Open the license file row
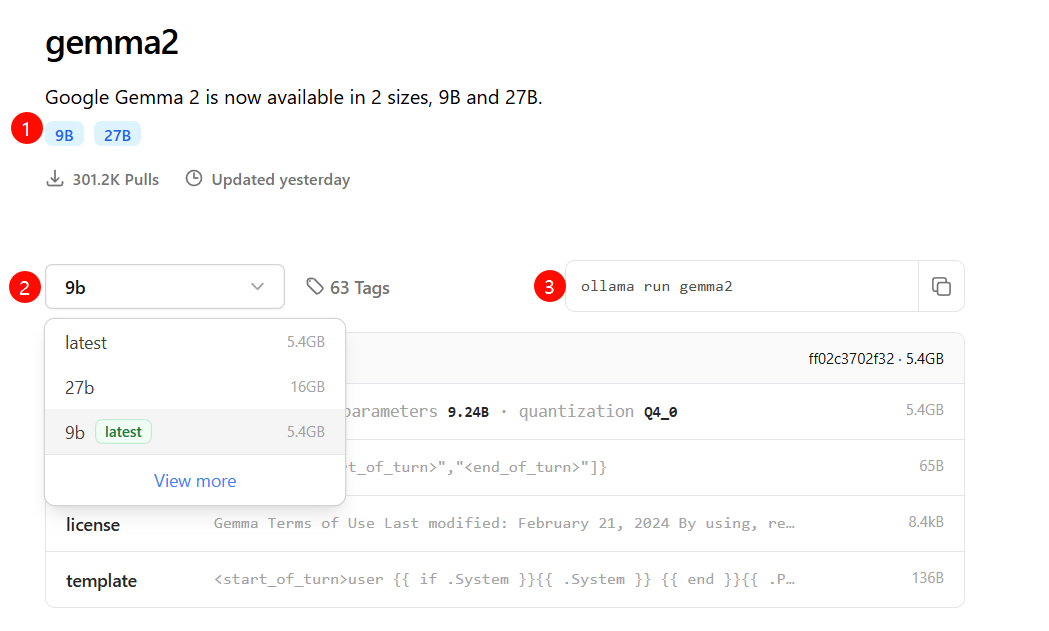1049x631 pixels. (x=504, y=524)
